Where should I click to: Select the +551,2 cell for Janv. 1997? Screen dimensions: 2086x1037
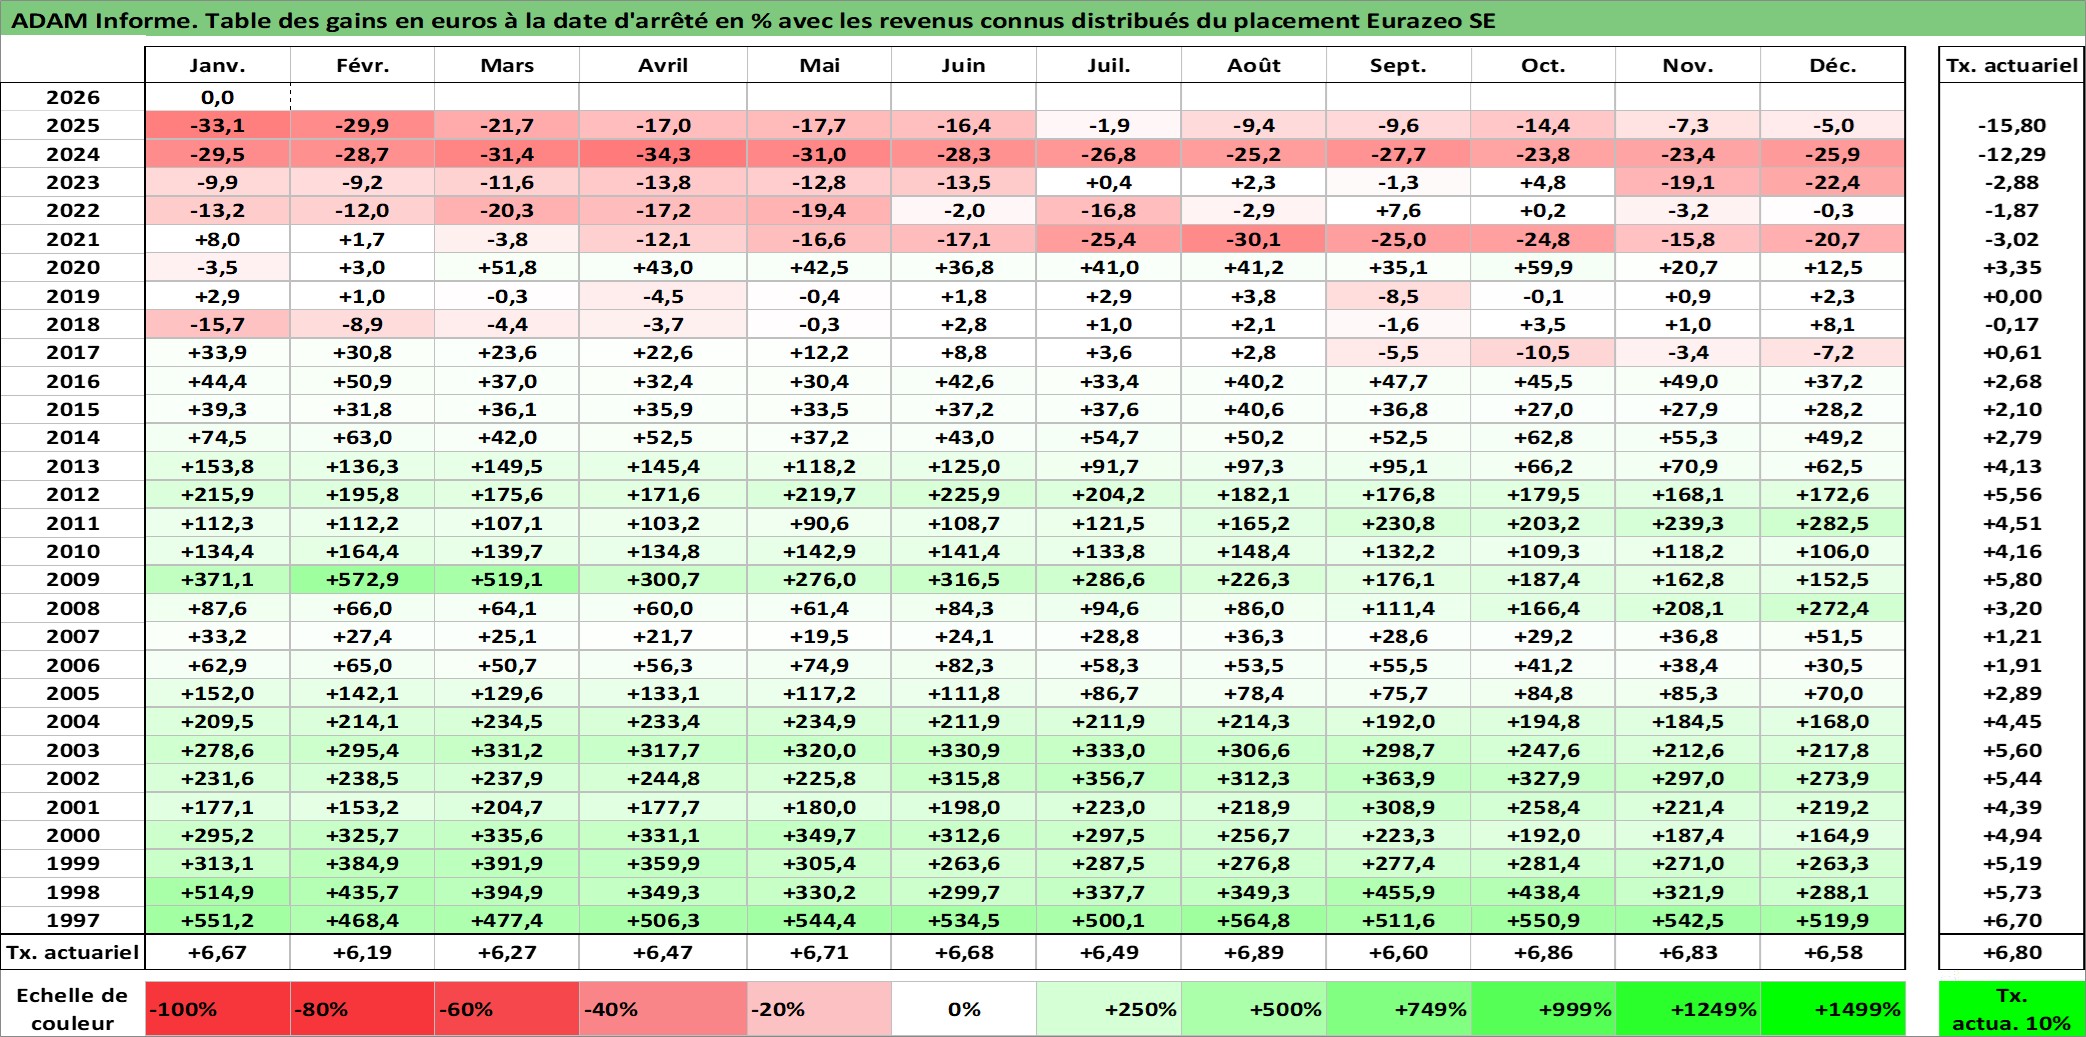(218, 920)
